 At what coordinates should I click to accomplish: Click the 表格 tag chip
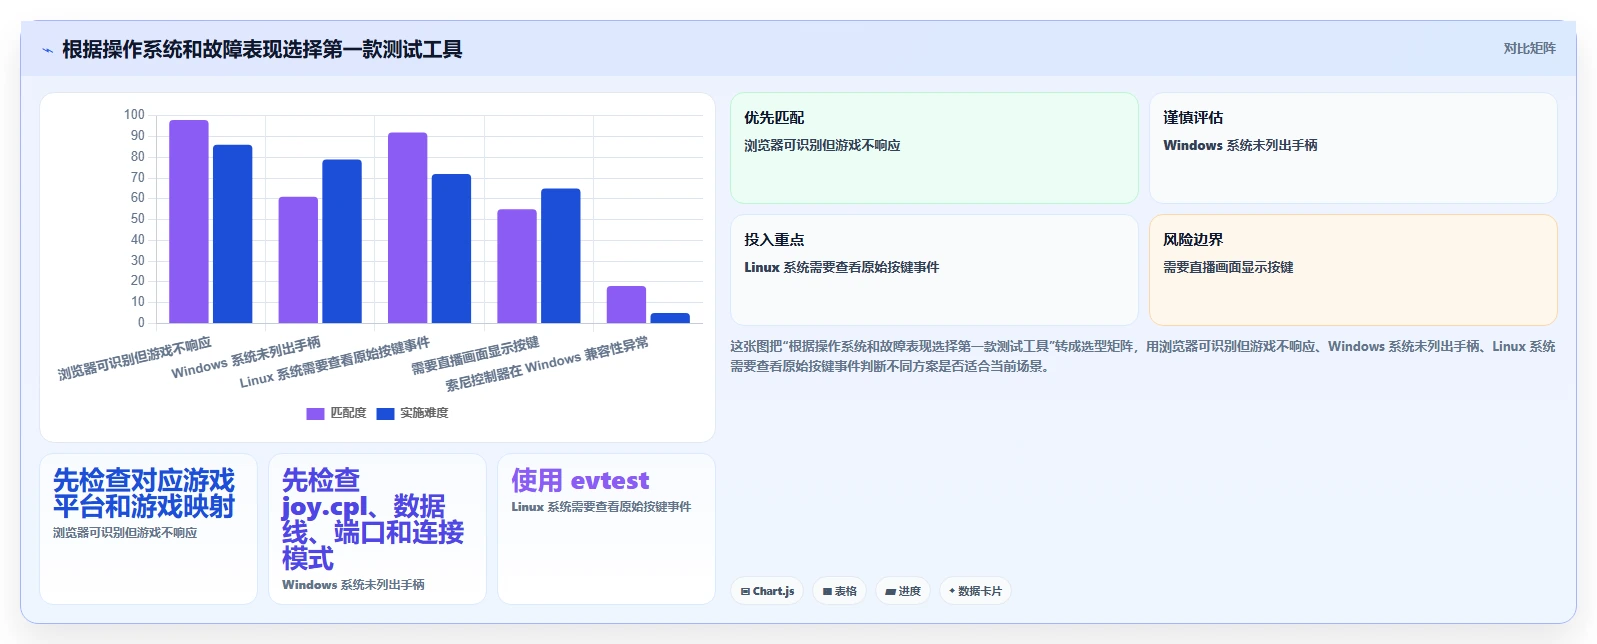(x=839, y=591)
